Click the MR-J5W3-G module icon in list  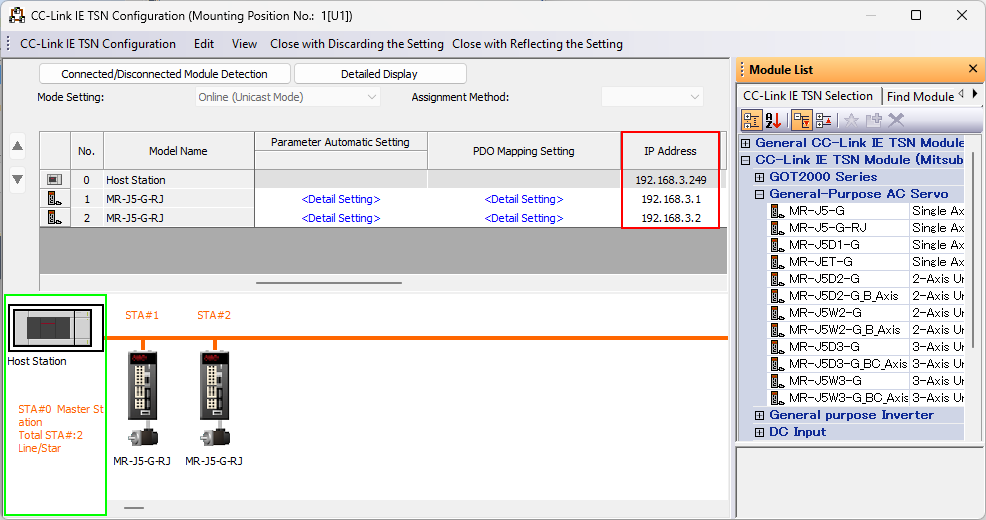pos(778,381)
